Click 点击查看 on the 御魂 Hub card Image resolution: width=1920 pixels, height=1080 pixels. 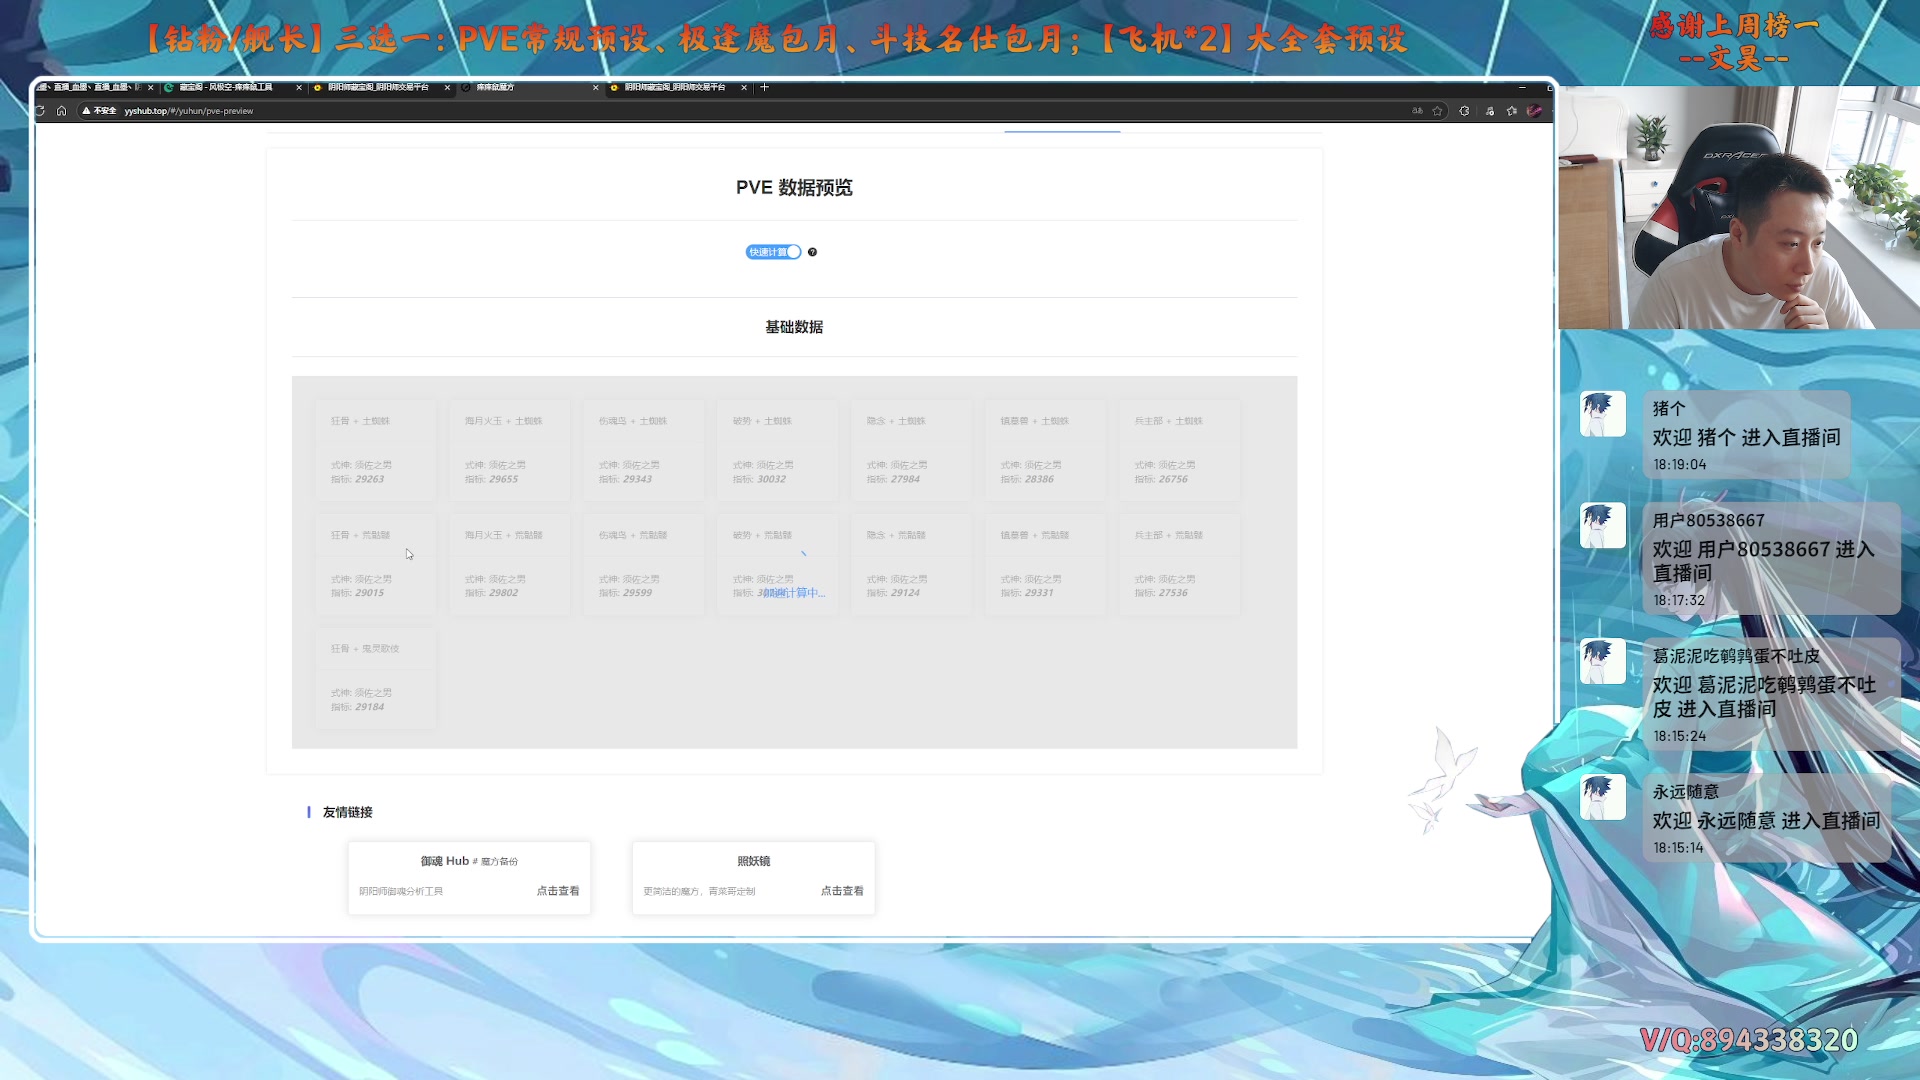click(x=558, y=891)
